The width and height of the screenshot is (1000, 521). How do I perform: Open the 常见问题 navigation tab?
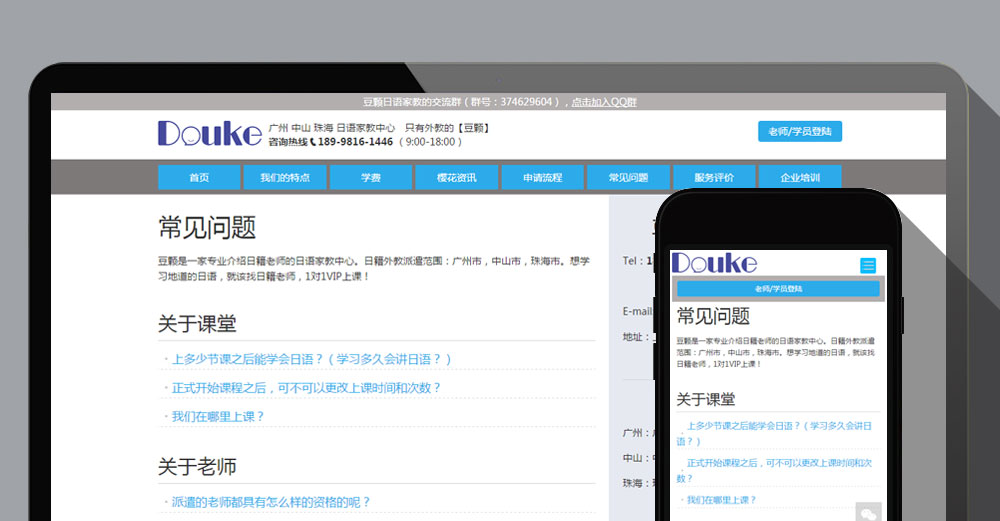[628, 177]
